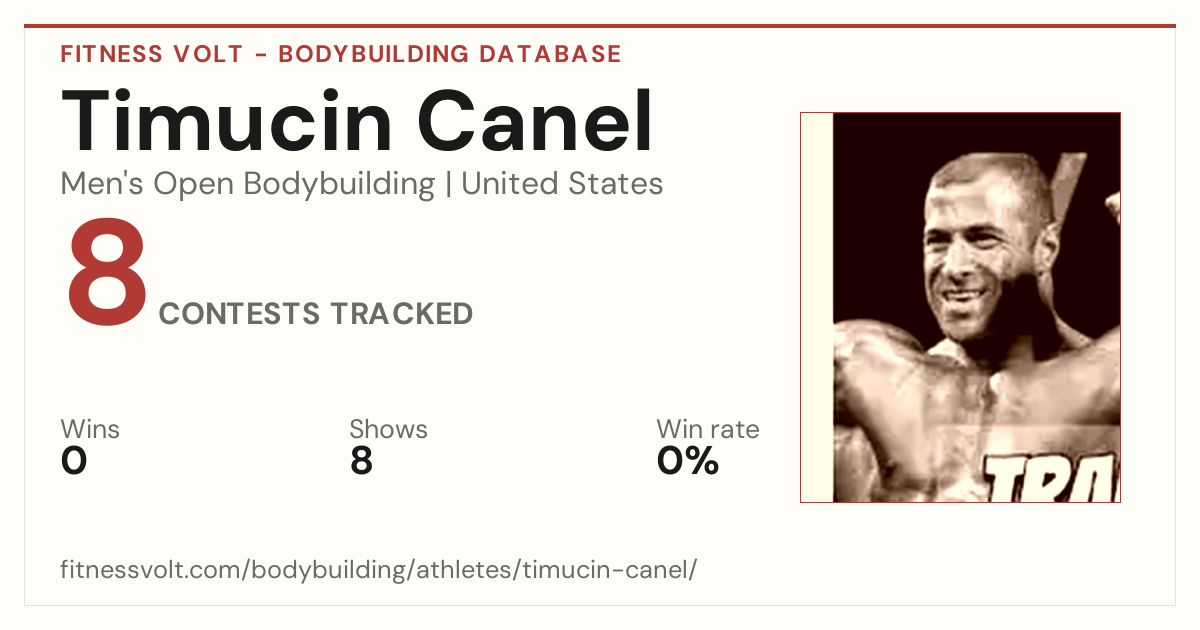Open the fitnessvolt.com athlete URL link
The width and height of the screenshot is (1200, 630).
tap(379, 571)
